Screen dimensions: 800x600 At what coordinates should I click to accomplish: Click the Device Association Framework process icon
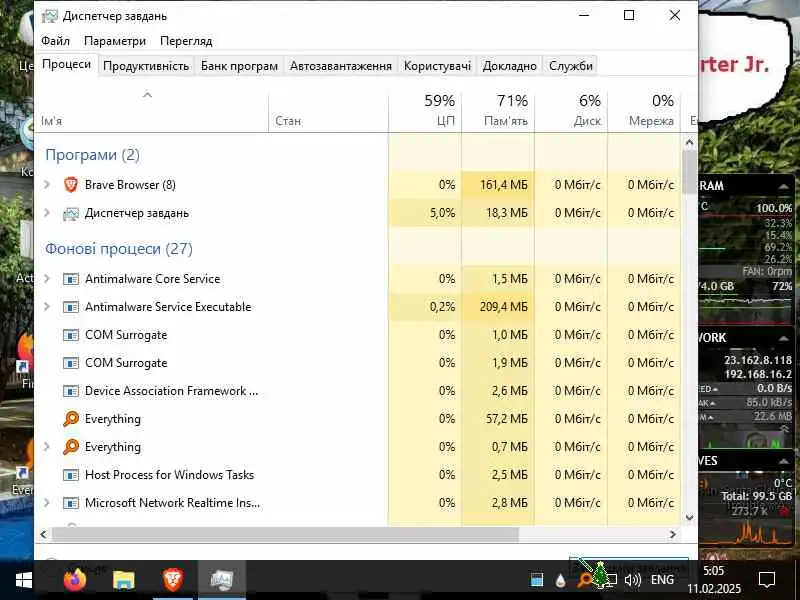pyautogui.click(x=71, y=391)
